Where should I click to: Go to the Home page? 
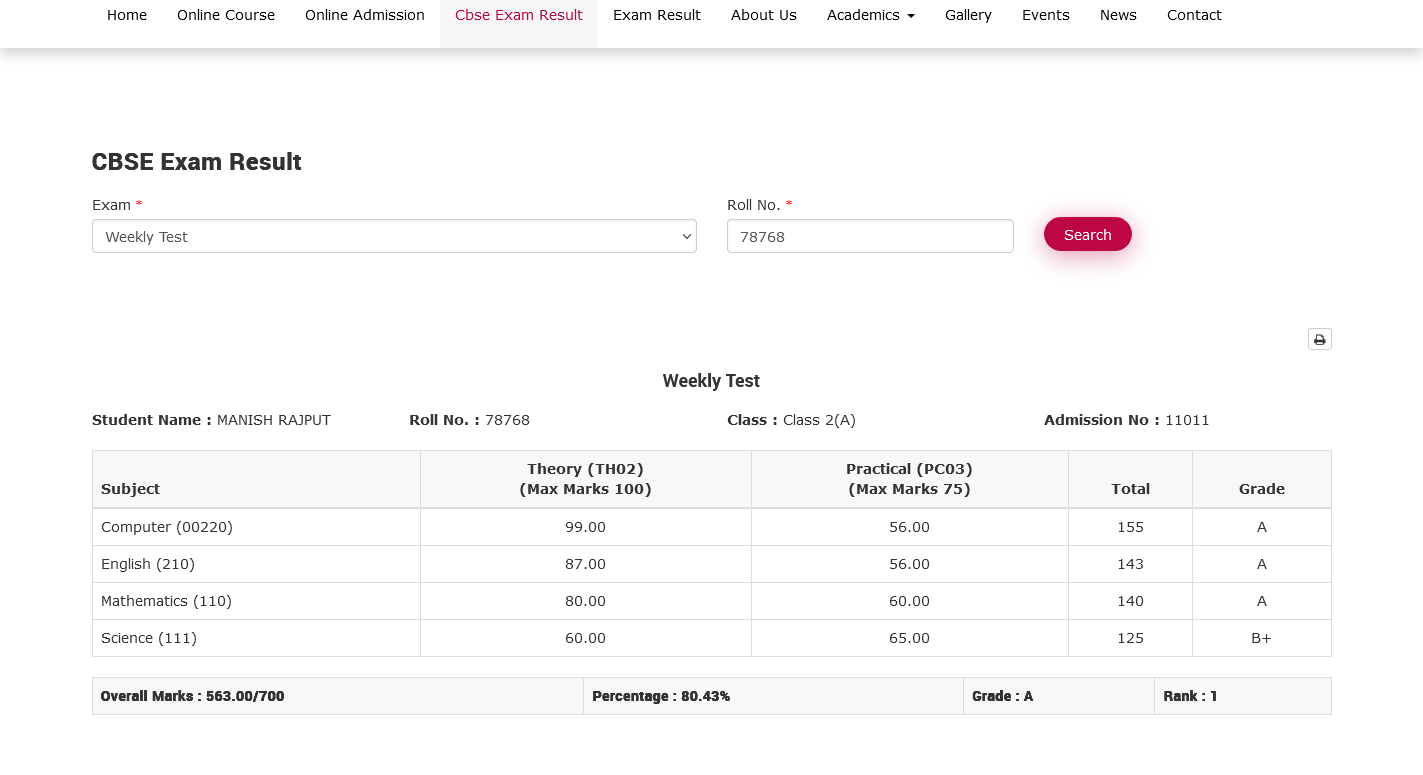coord(127,15)
